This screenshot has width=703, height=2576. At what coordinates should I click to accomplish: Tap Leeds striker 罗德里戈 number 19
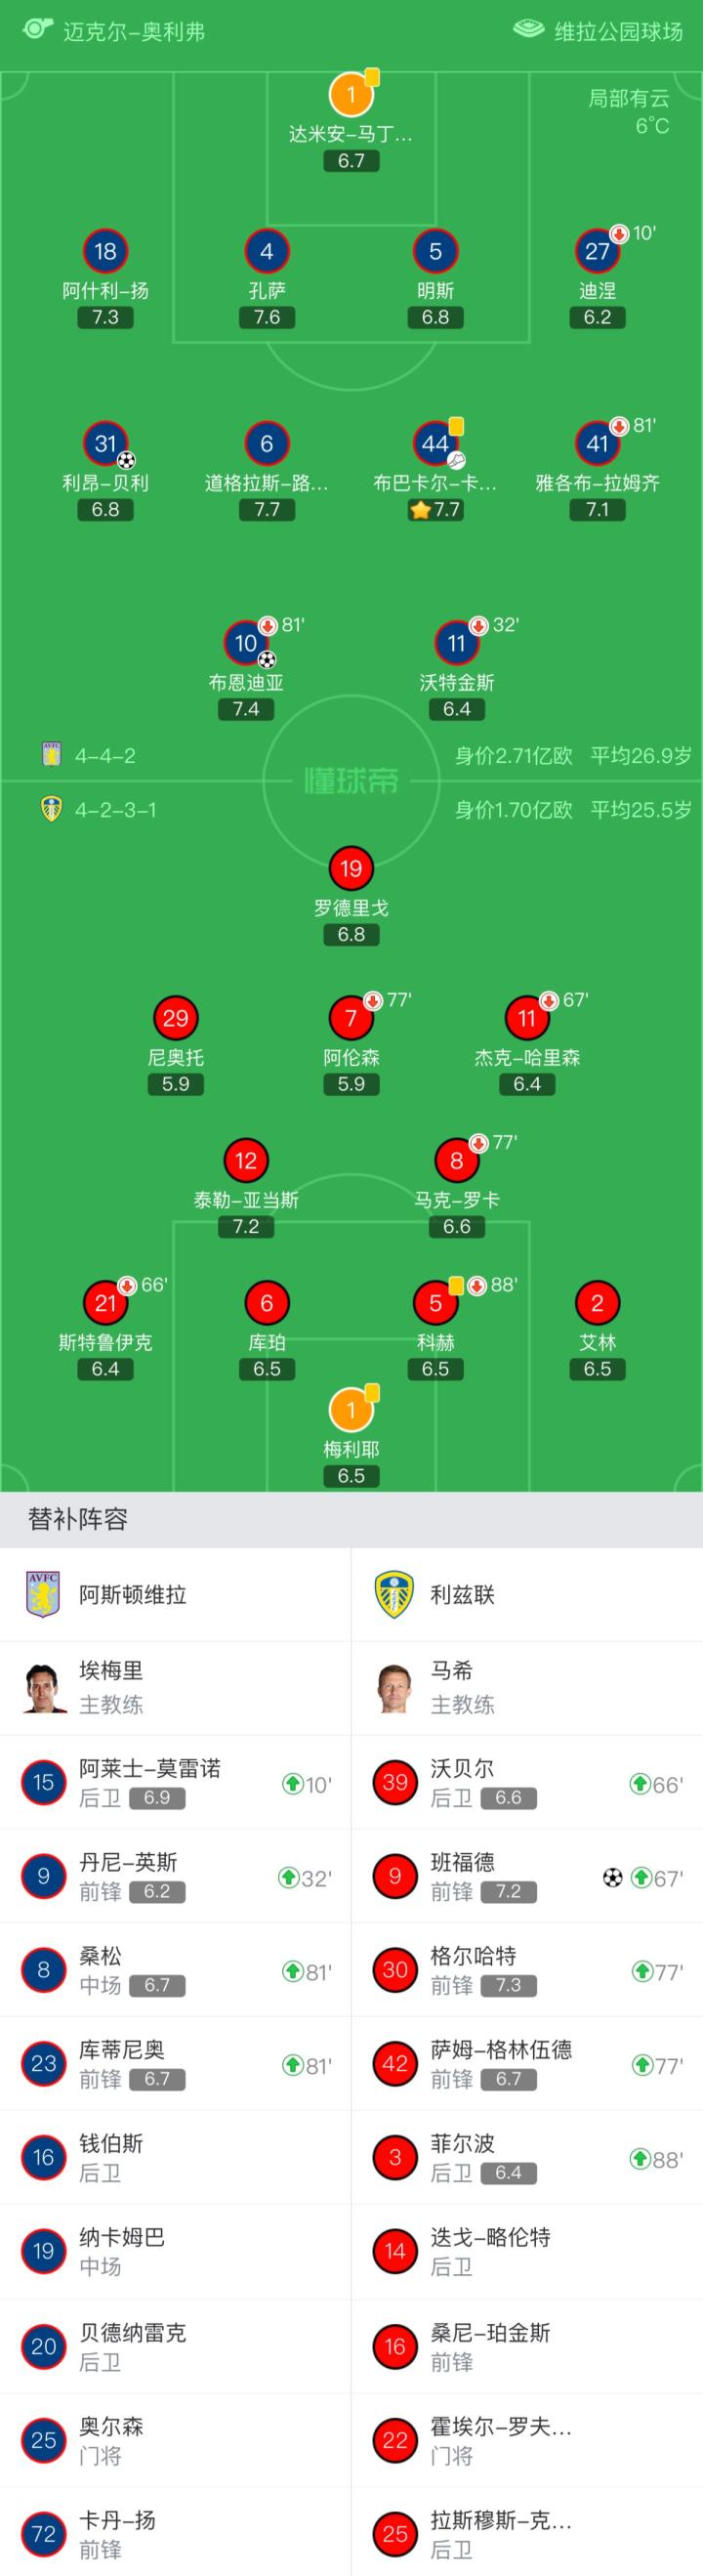click(x=351, y=868)
